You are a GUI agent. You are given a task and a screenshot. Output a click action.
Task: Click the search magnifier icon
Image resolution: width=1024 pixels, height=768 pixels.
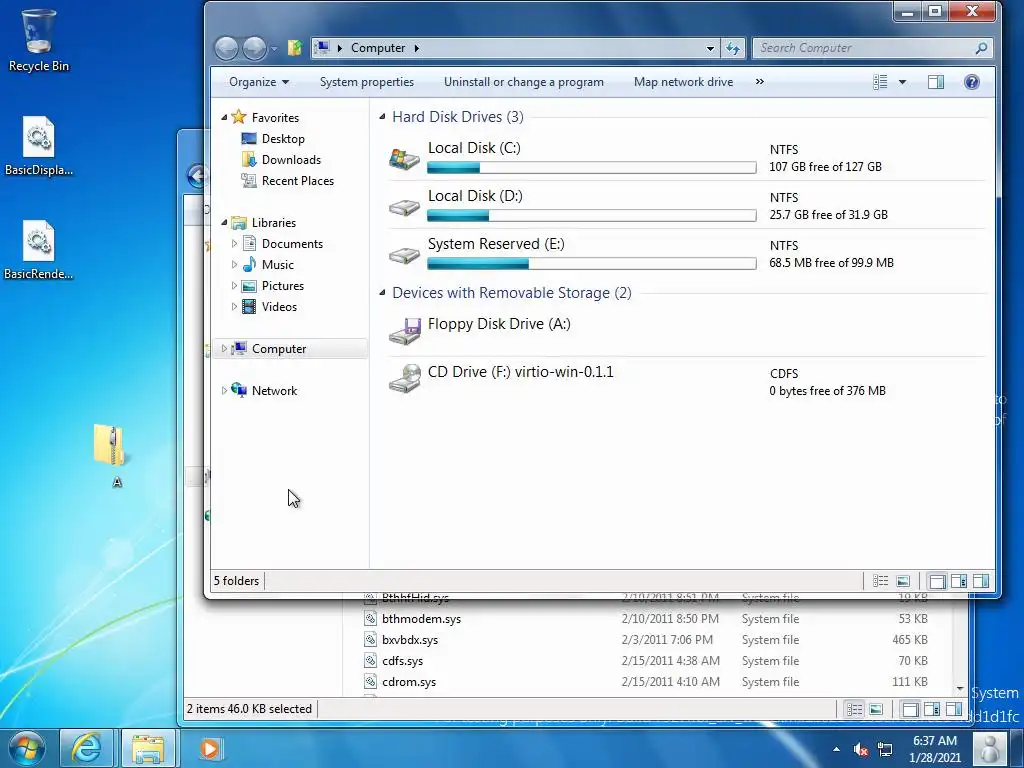click(x=980, y=48)
